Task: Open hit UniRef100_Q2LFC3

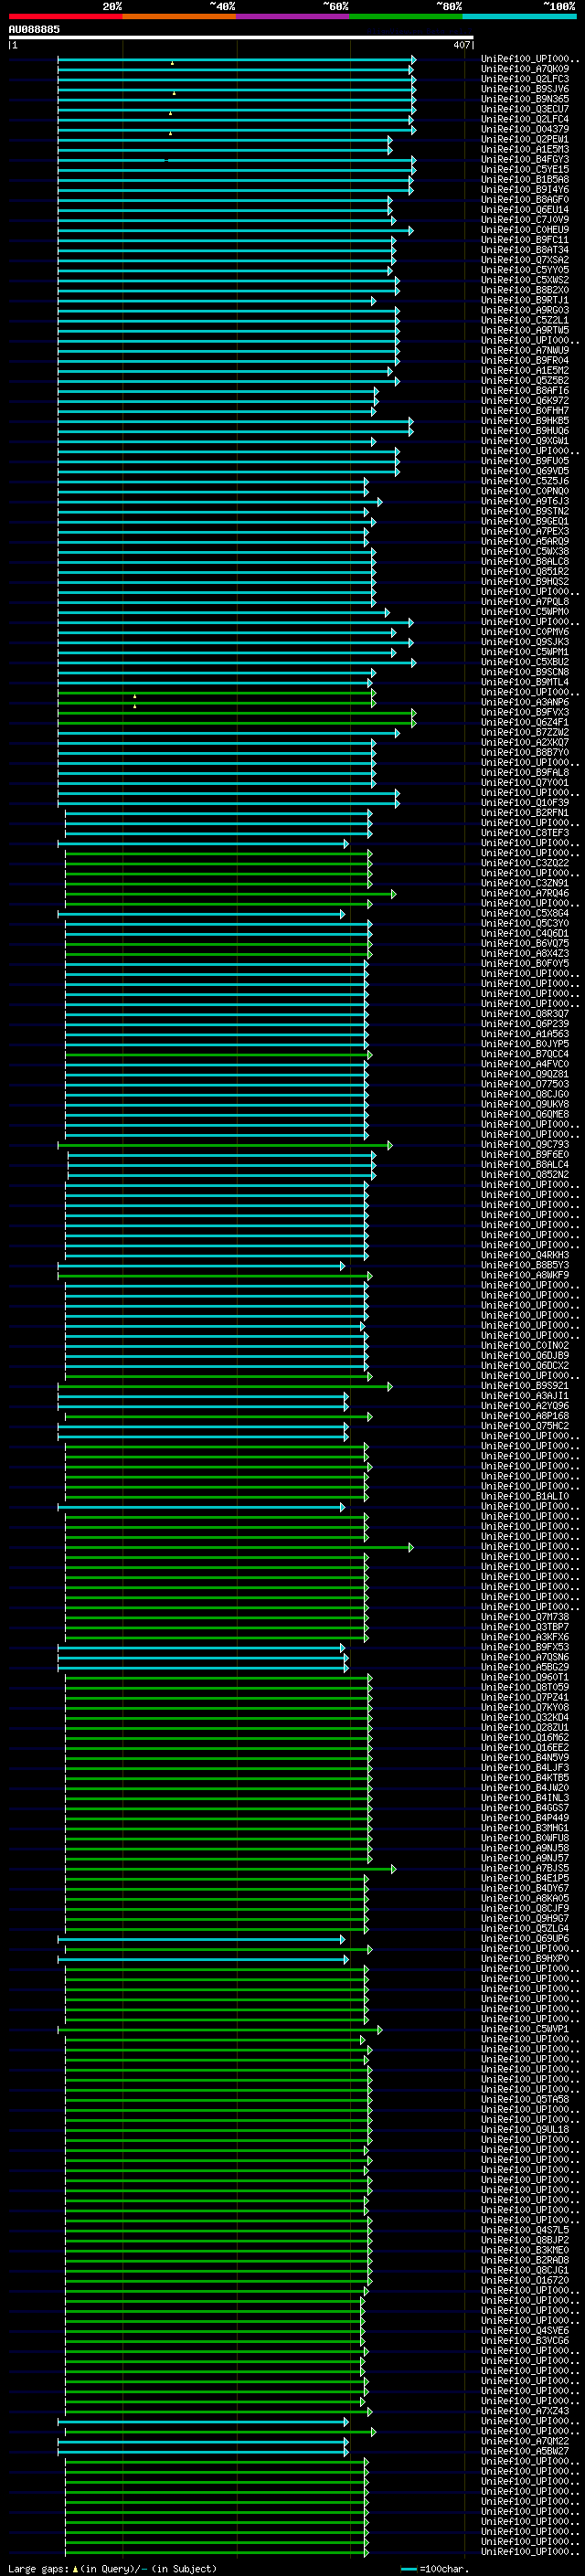Action: [525, 79]
